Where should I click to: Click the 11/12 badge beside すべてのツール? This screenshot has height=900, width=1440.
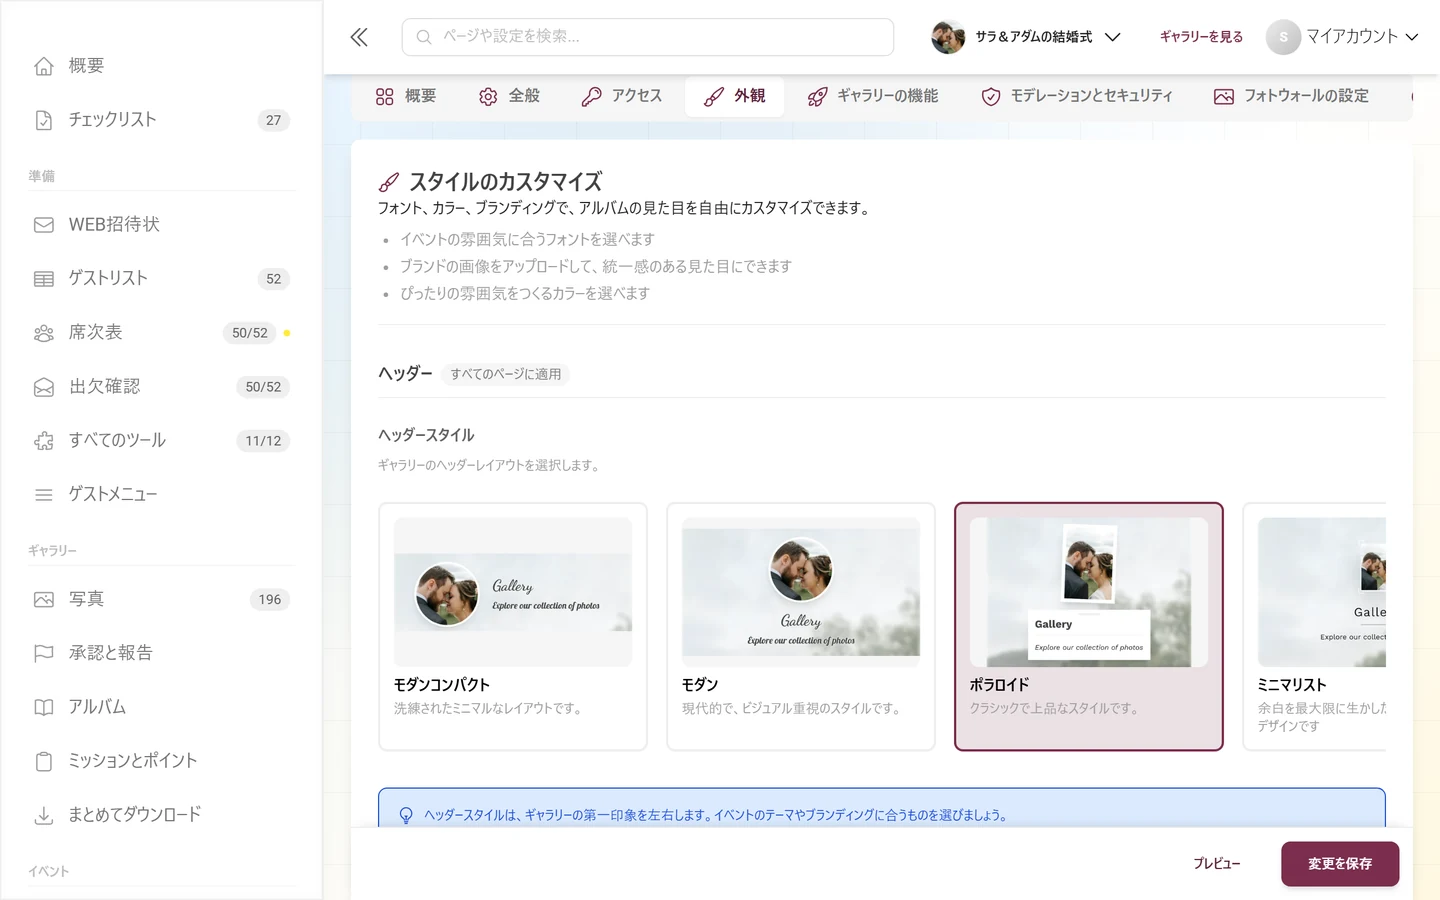click(x=263, y=441)
